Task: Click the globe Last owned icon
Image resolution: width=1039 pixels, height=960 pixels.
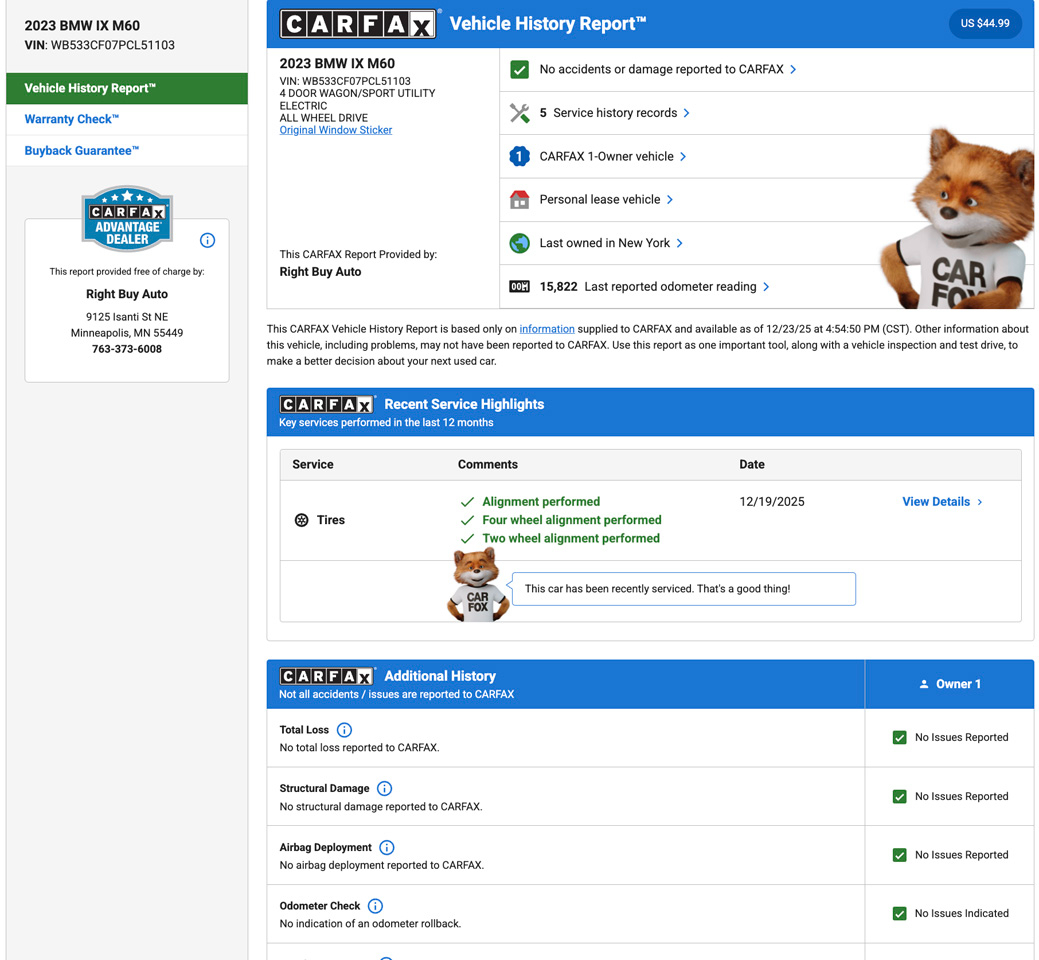Action: point(519,243)
